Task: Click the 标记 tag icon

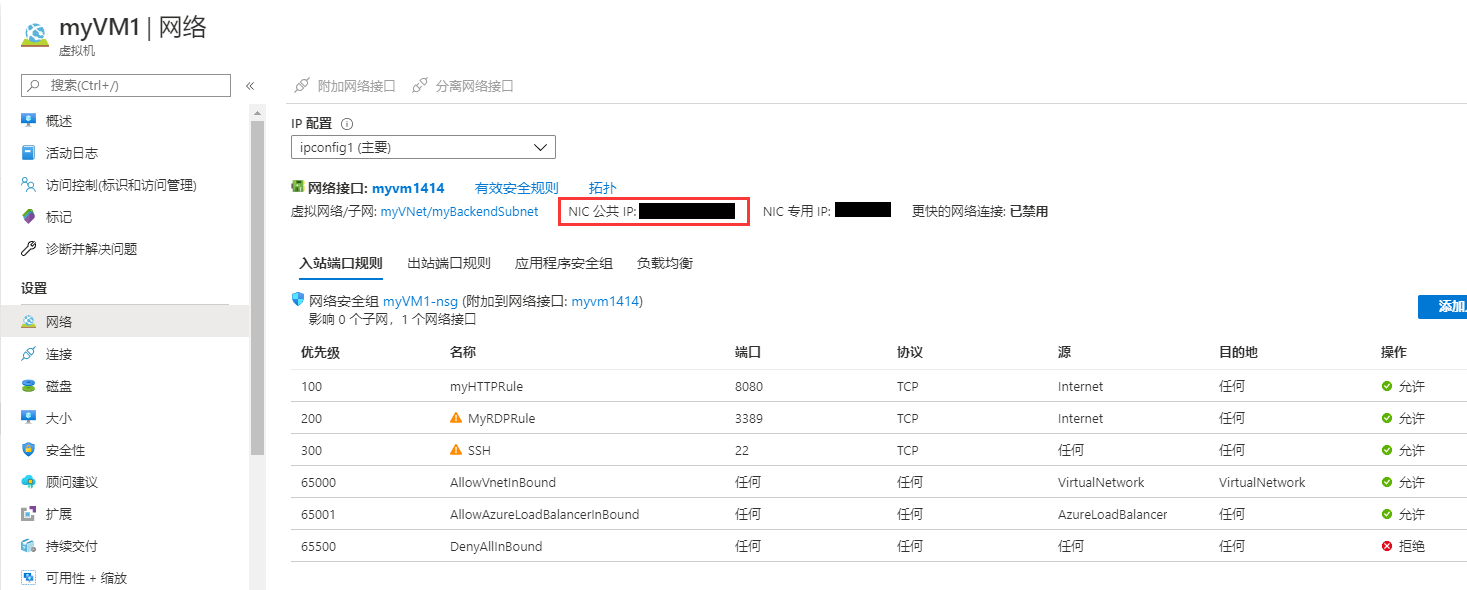Action: [29, 217]
